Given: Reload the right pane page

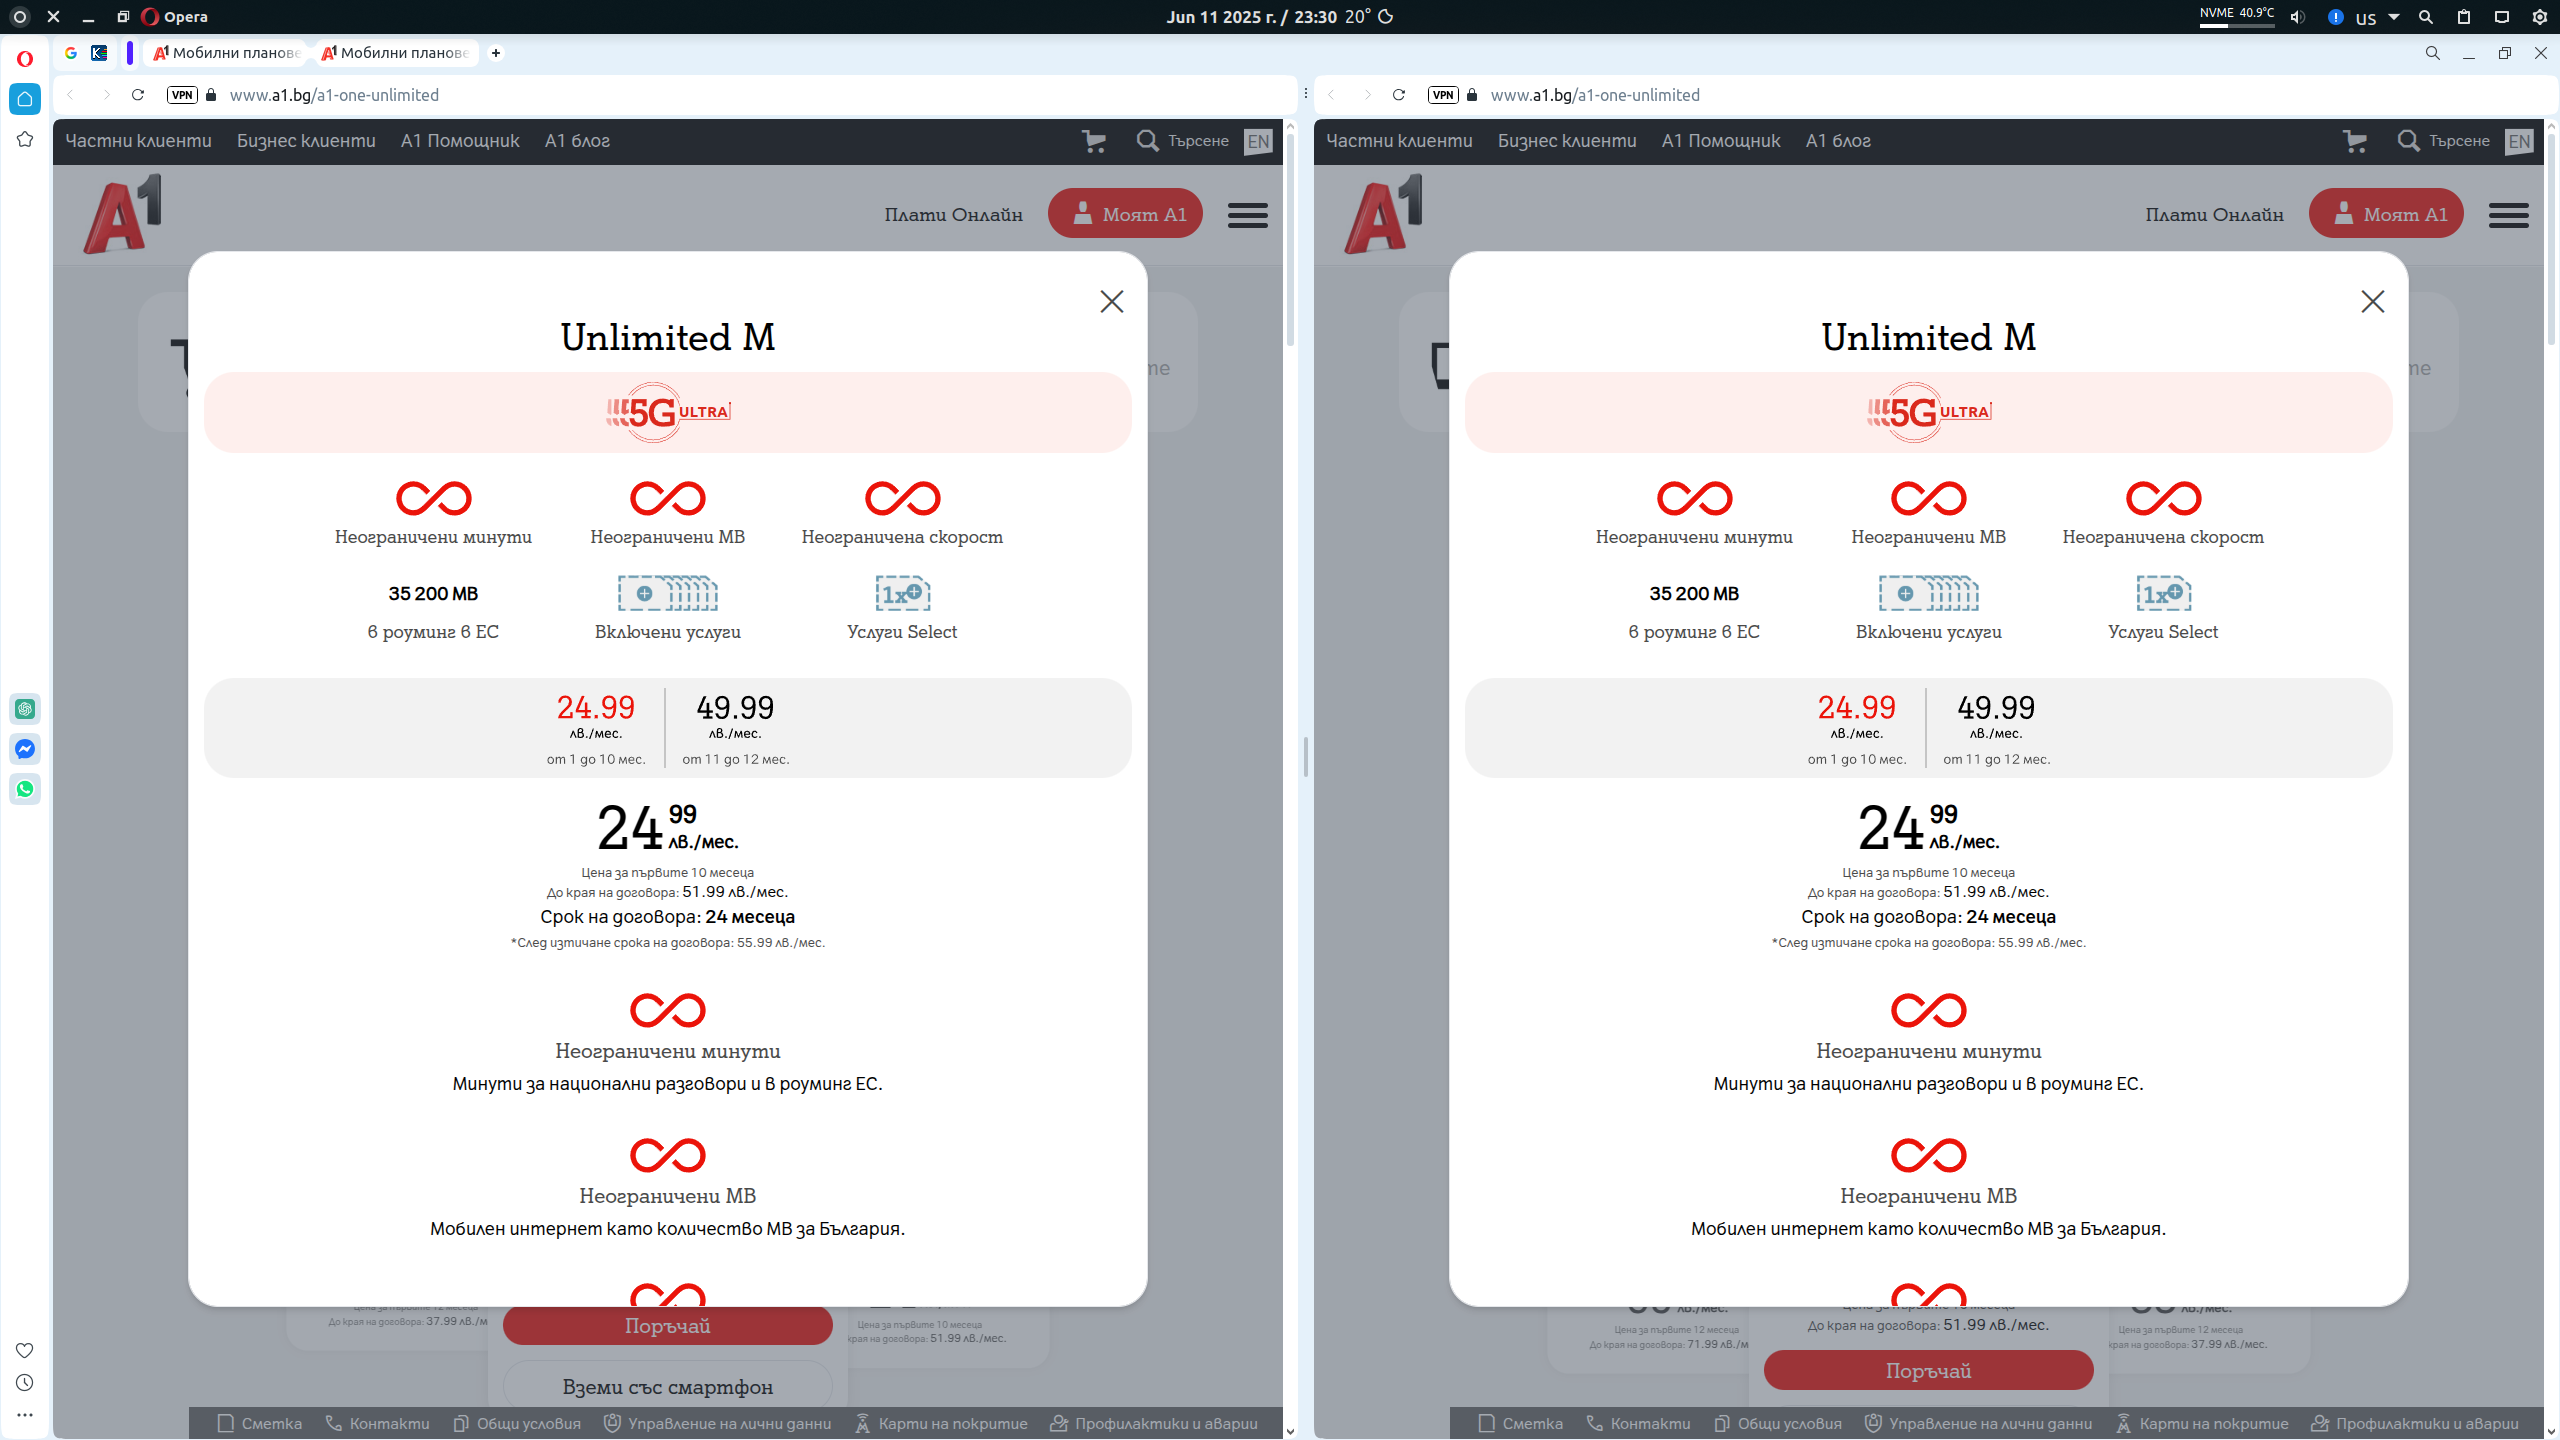Looking at the screenshot, I should coord(1399,95).
